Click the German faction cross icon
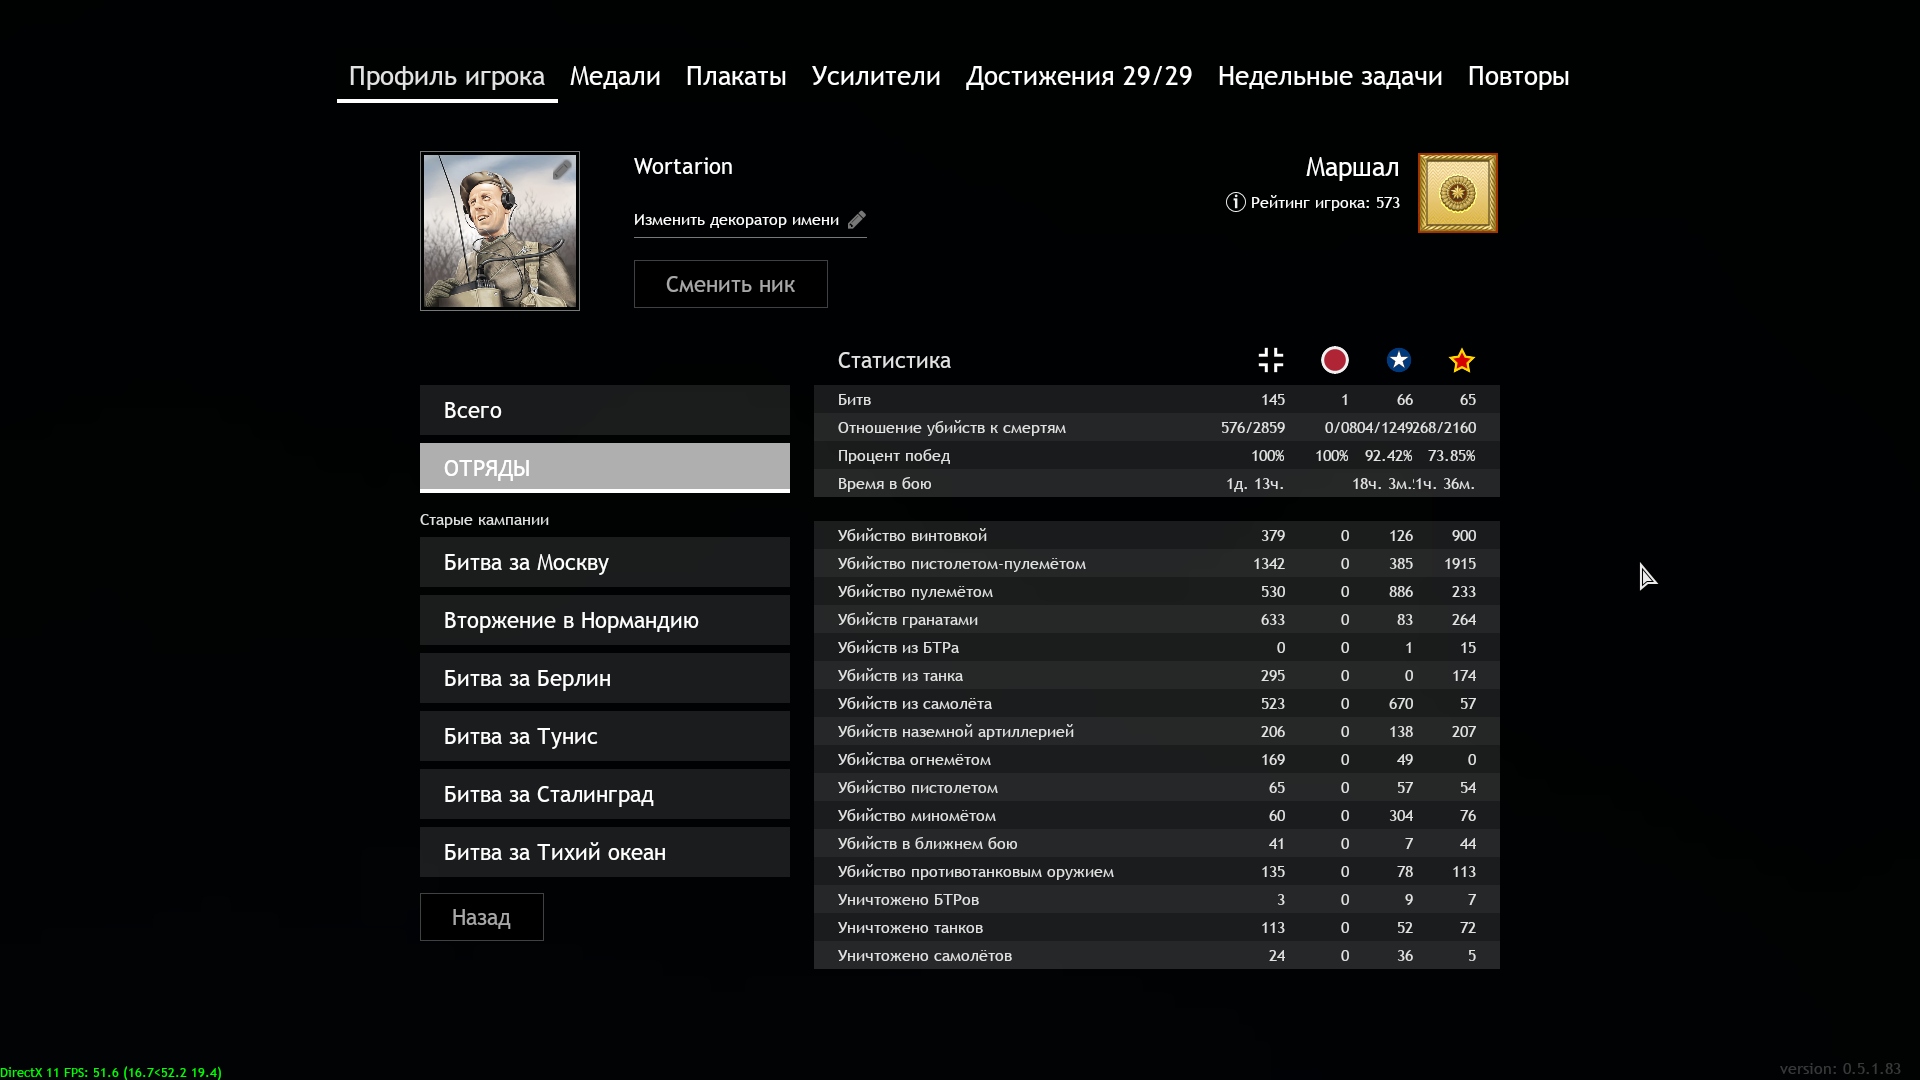1920x1080 pixels. tap(1270, 360)
